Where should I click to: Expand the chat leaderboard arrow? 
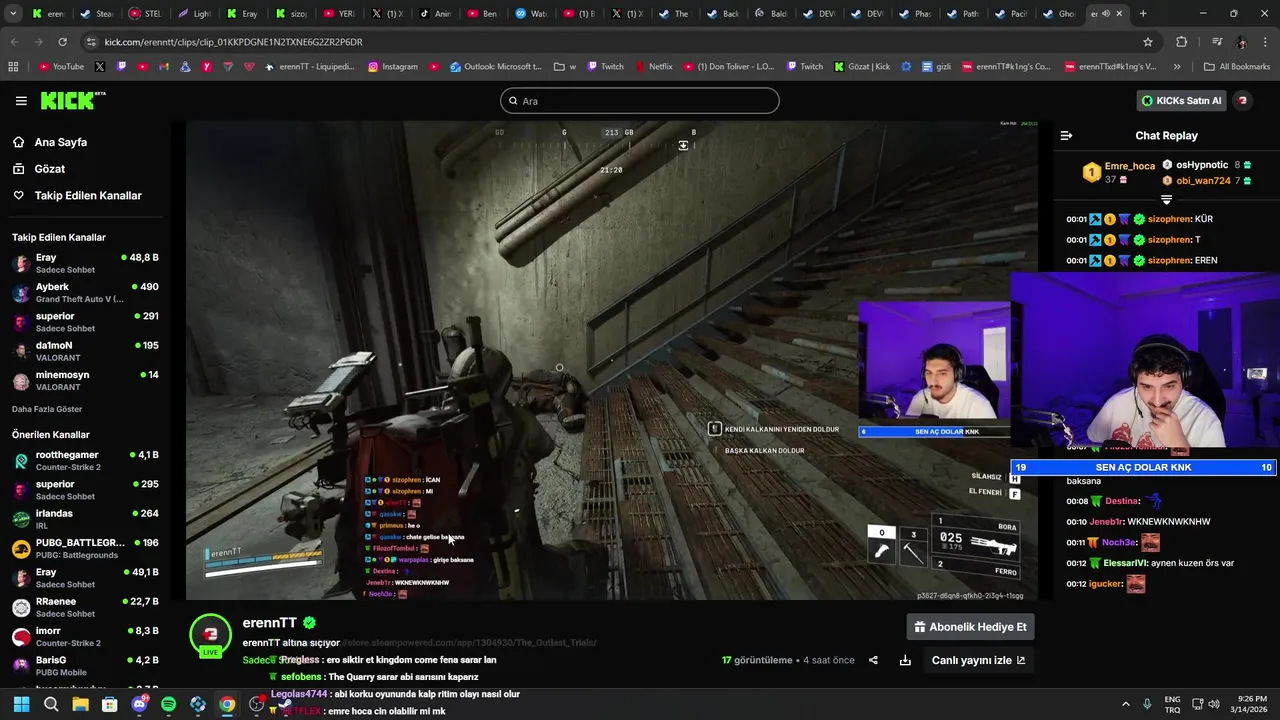click(1166, 200)
